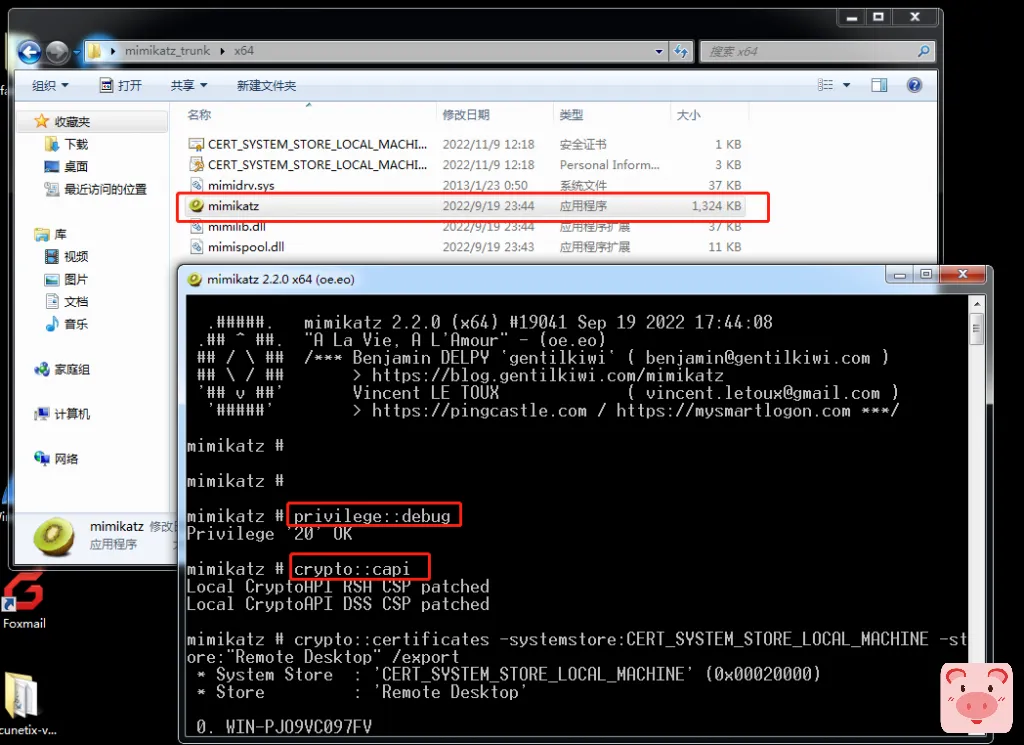This screenshot has height=745, width=1024.
Task: Click the blog.gentilkiwi.com URL text in console
Action: (547, 375)
